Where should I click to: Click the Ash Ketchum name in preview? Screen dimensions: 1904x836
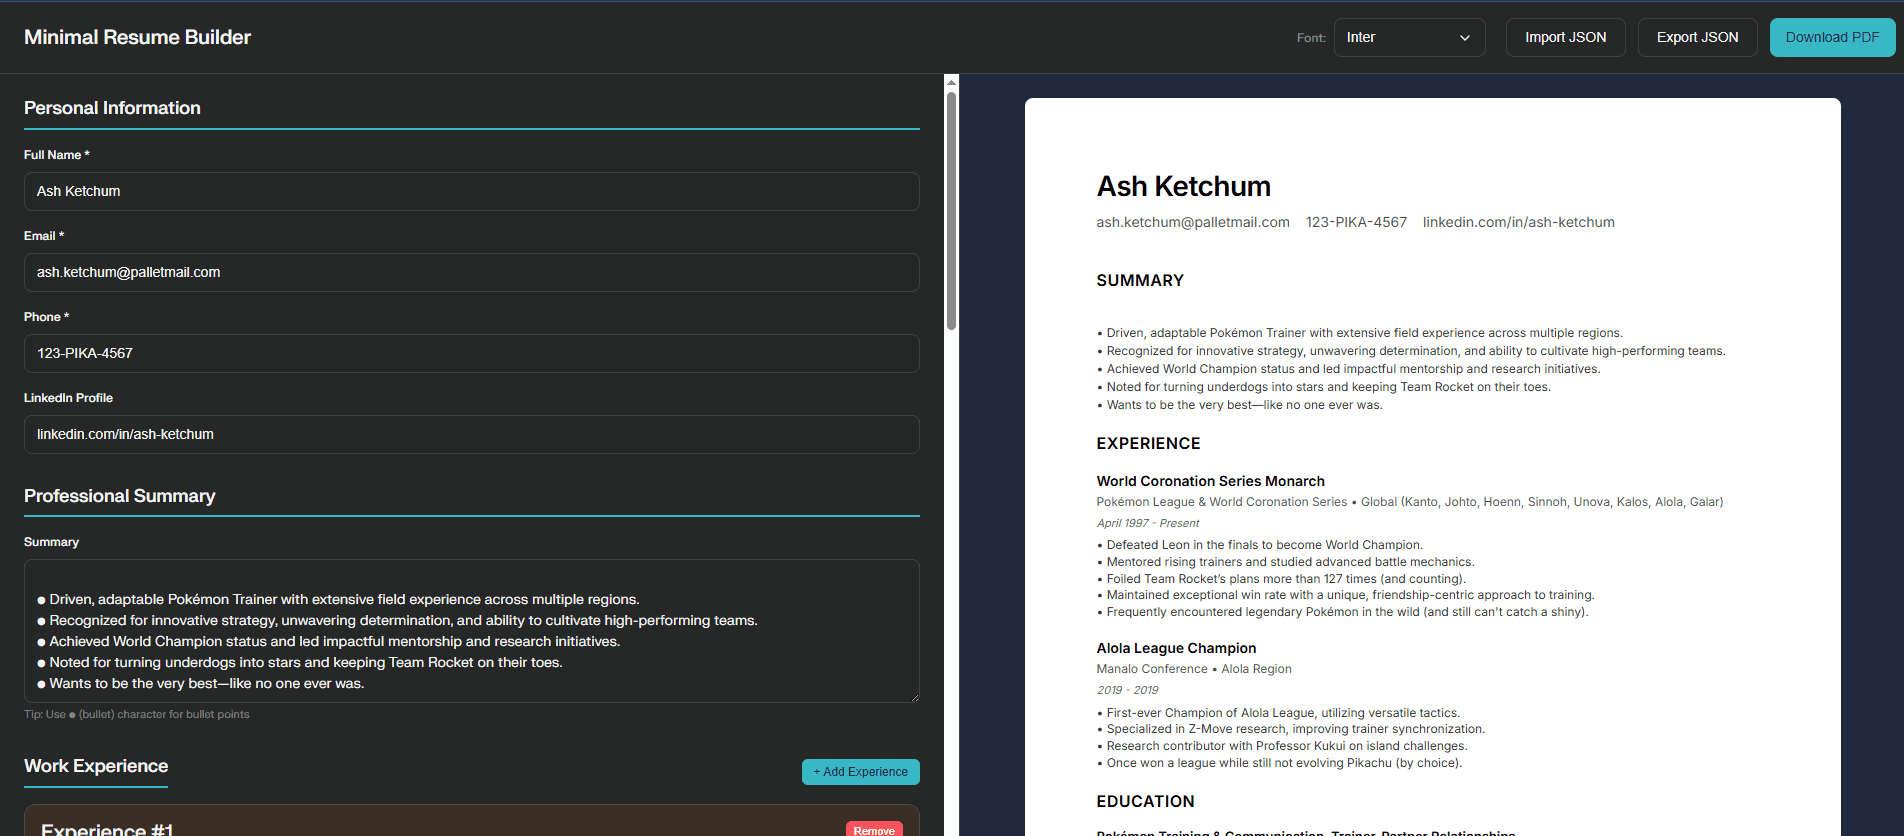(x=1183, y=186)
